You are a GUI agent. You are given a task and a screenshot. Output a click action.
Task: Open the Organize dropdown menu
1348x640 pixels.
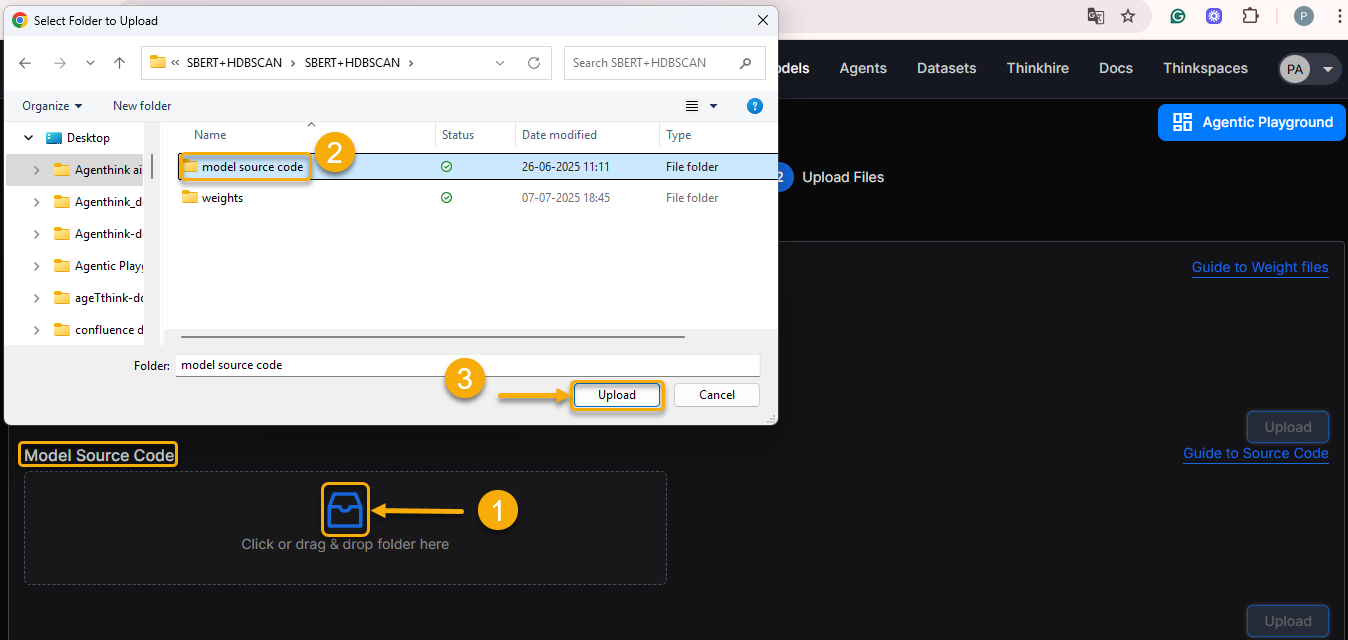pyautogui.click(x=52, y=106)
